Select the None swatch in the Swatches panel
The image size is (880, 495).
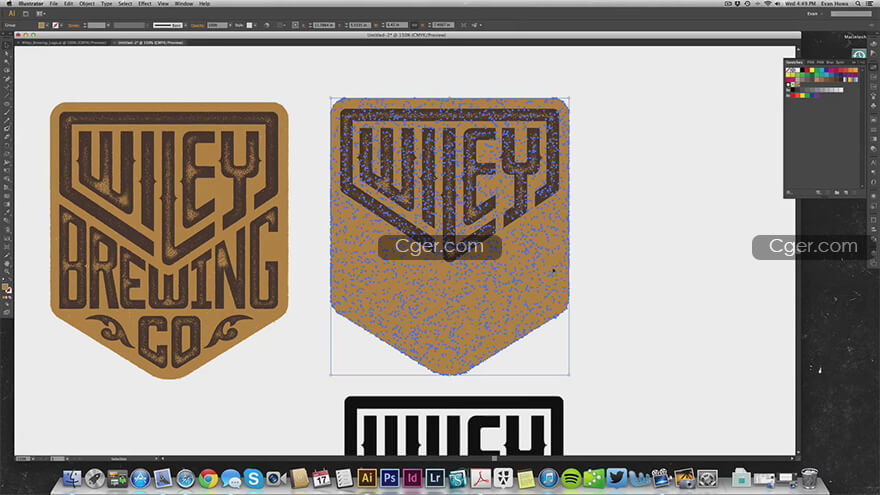(x=787, y=70)
